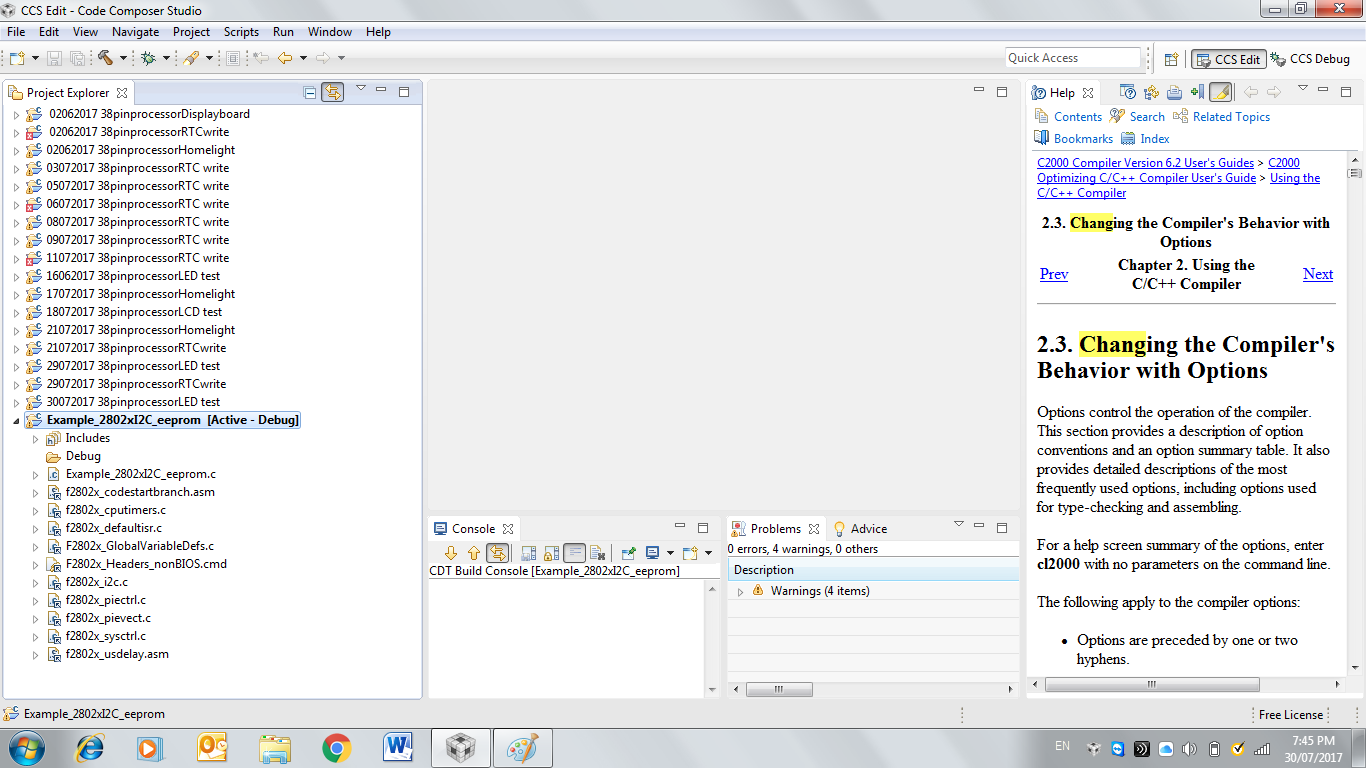Screen dimensions: 1366x768
Task: Click the flashlight Search icon in toolbar
Action: (x=191, y=58)
